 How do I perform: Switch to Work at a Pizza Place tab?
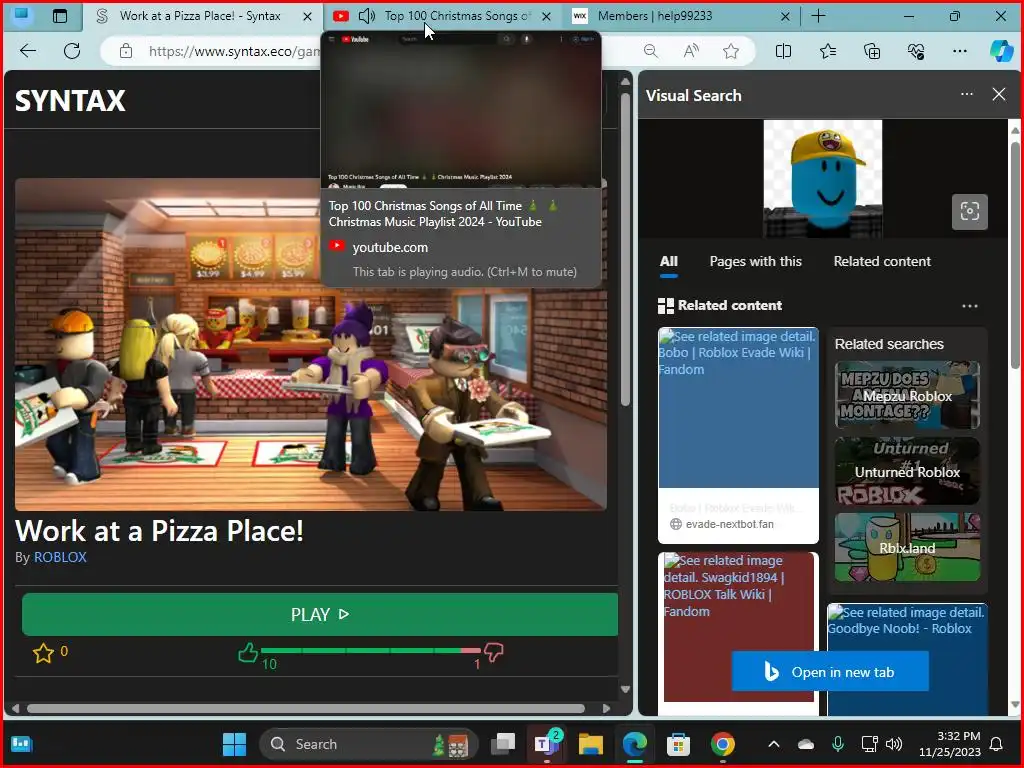click(199, 16)
